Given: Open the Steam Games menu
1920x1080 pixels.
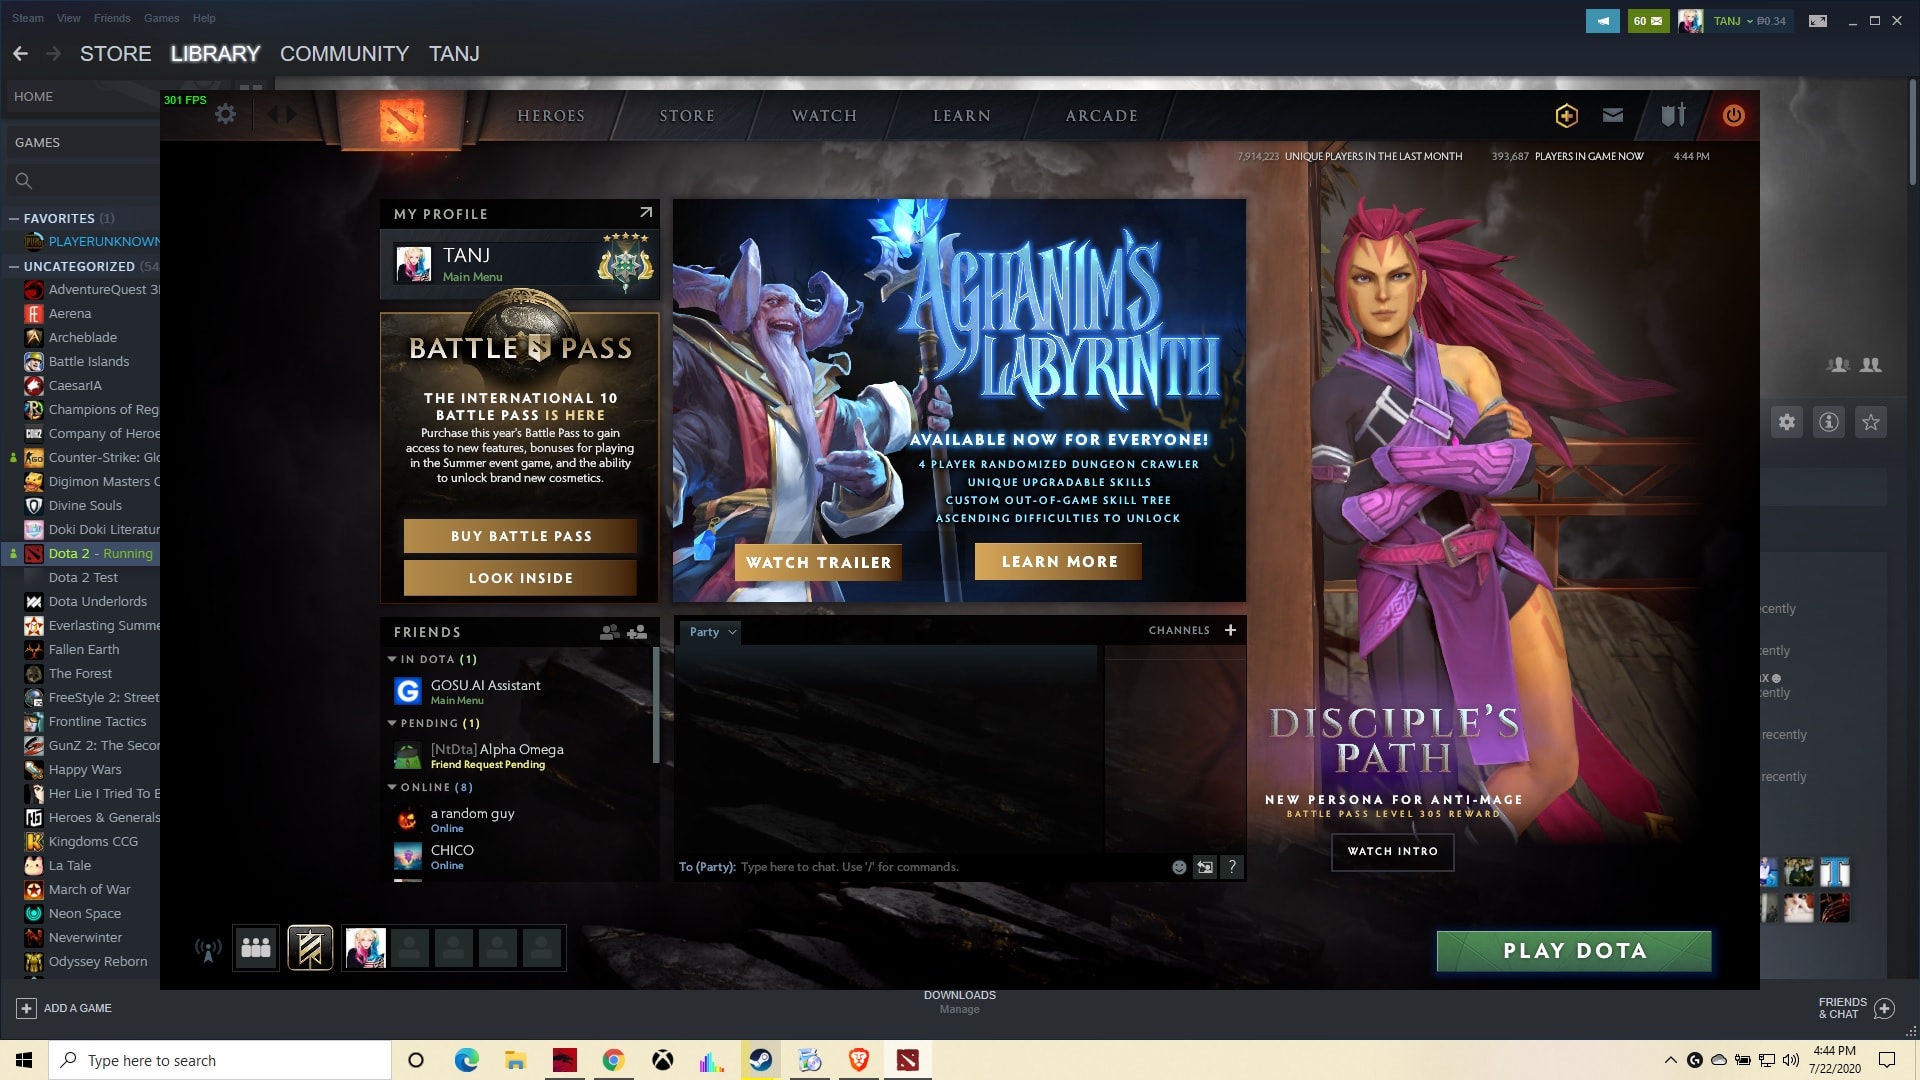Looking at the screenshot, I should (161, 18).
